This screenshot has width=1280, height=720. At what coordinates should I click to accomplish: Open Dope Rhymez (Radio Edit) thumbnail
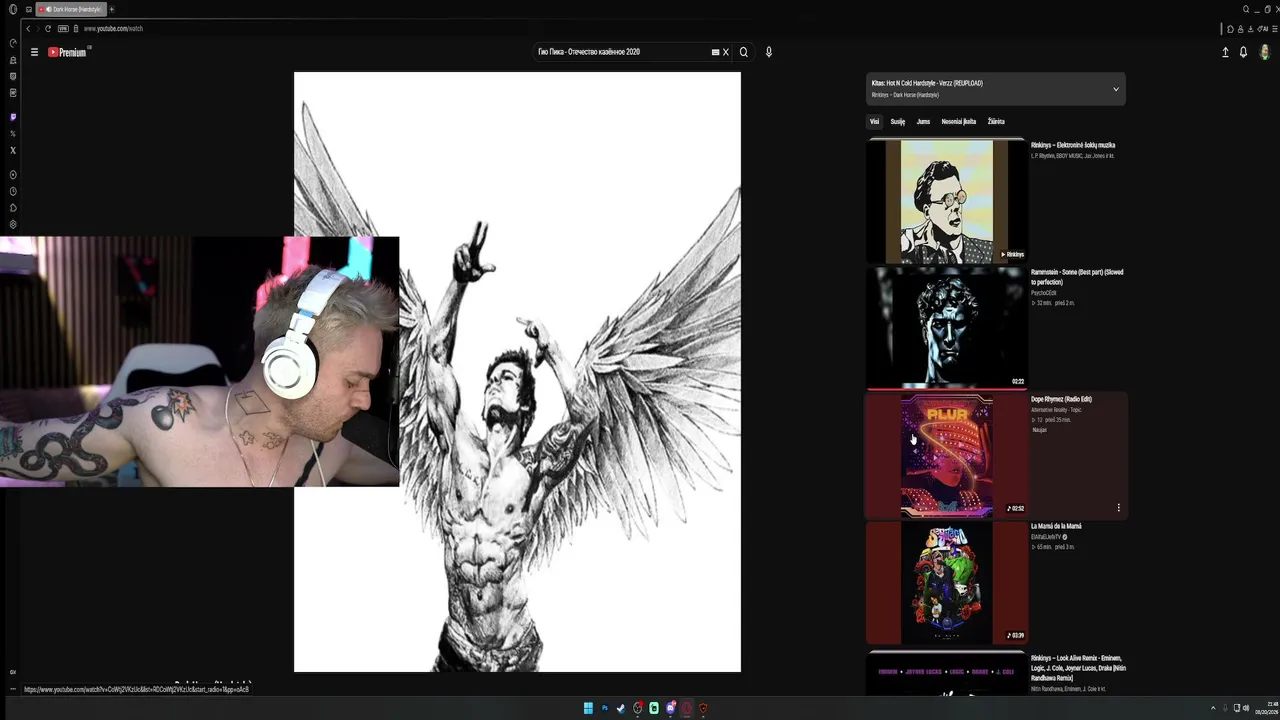(x=946, y=455)
